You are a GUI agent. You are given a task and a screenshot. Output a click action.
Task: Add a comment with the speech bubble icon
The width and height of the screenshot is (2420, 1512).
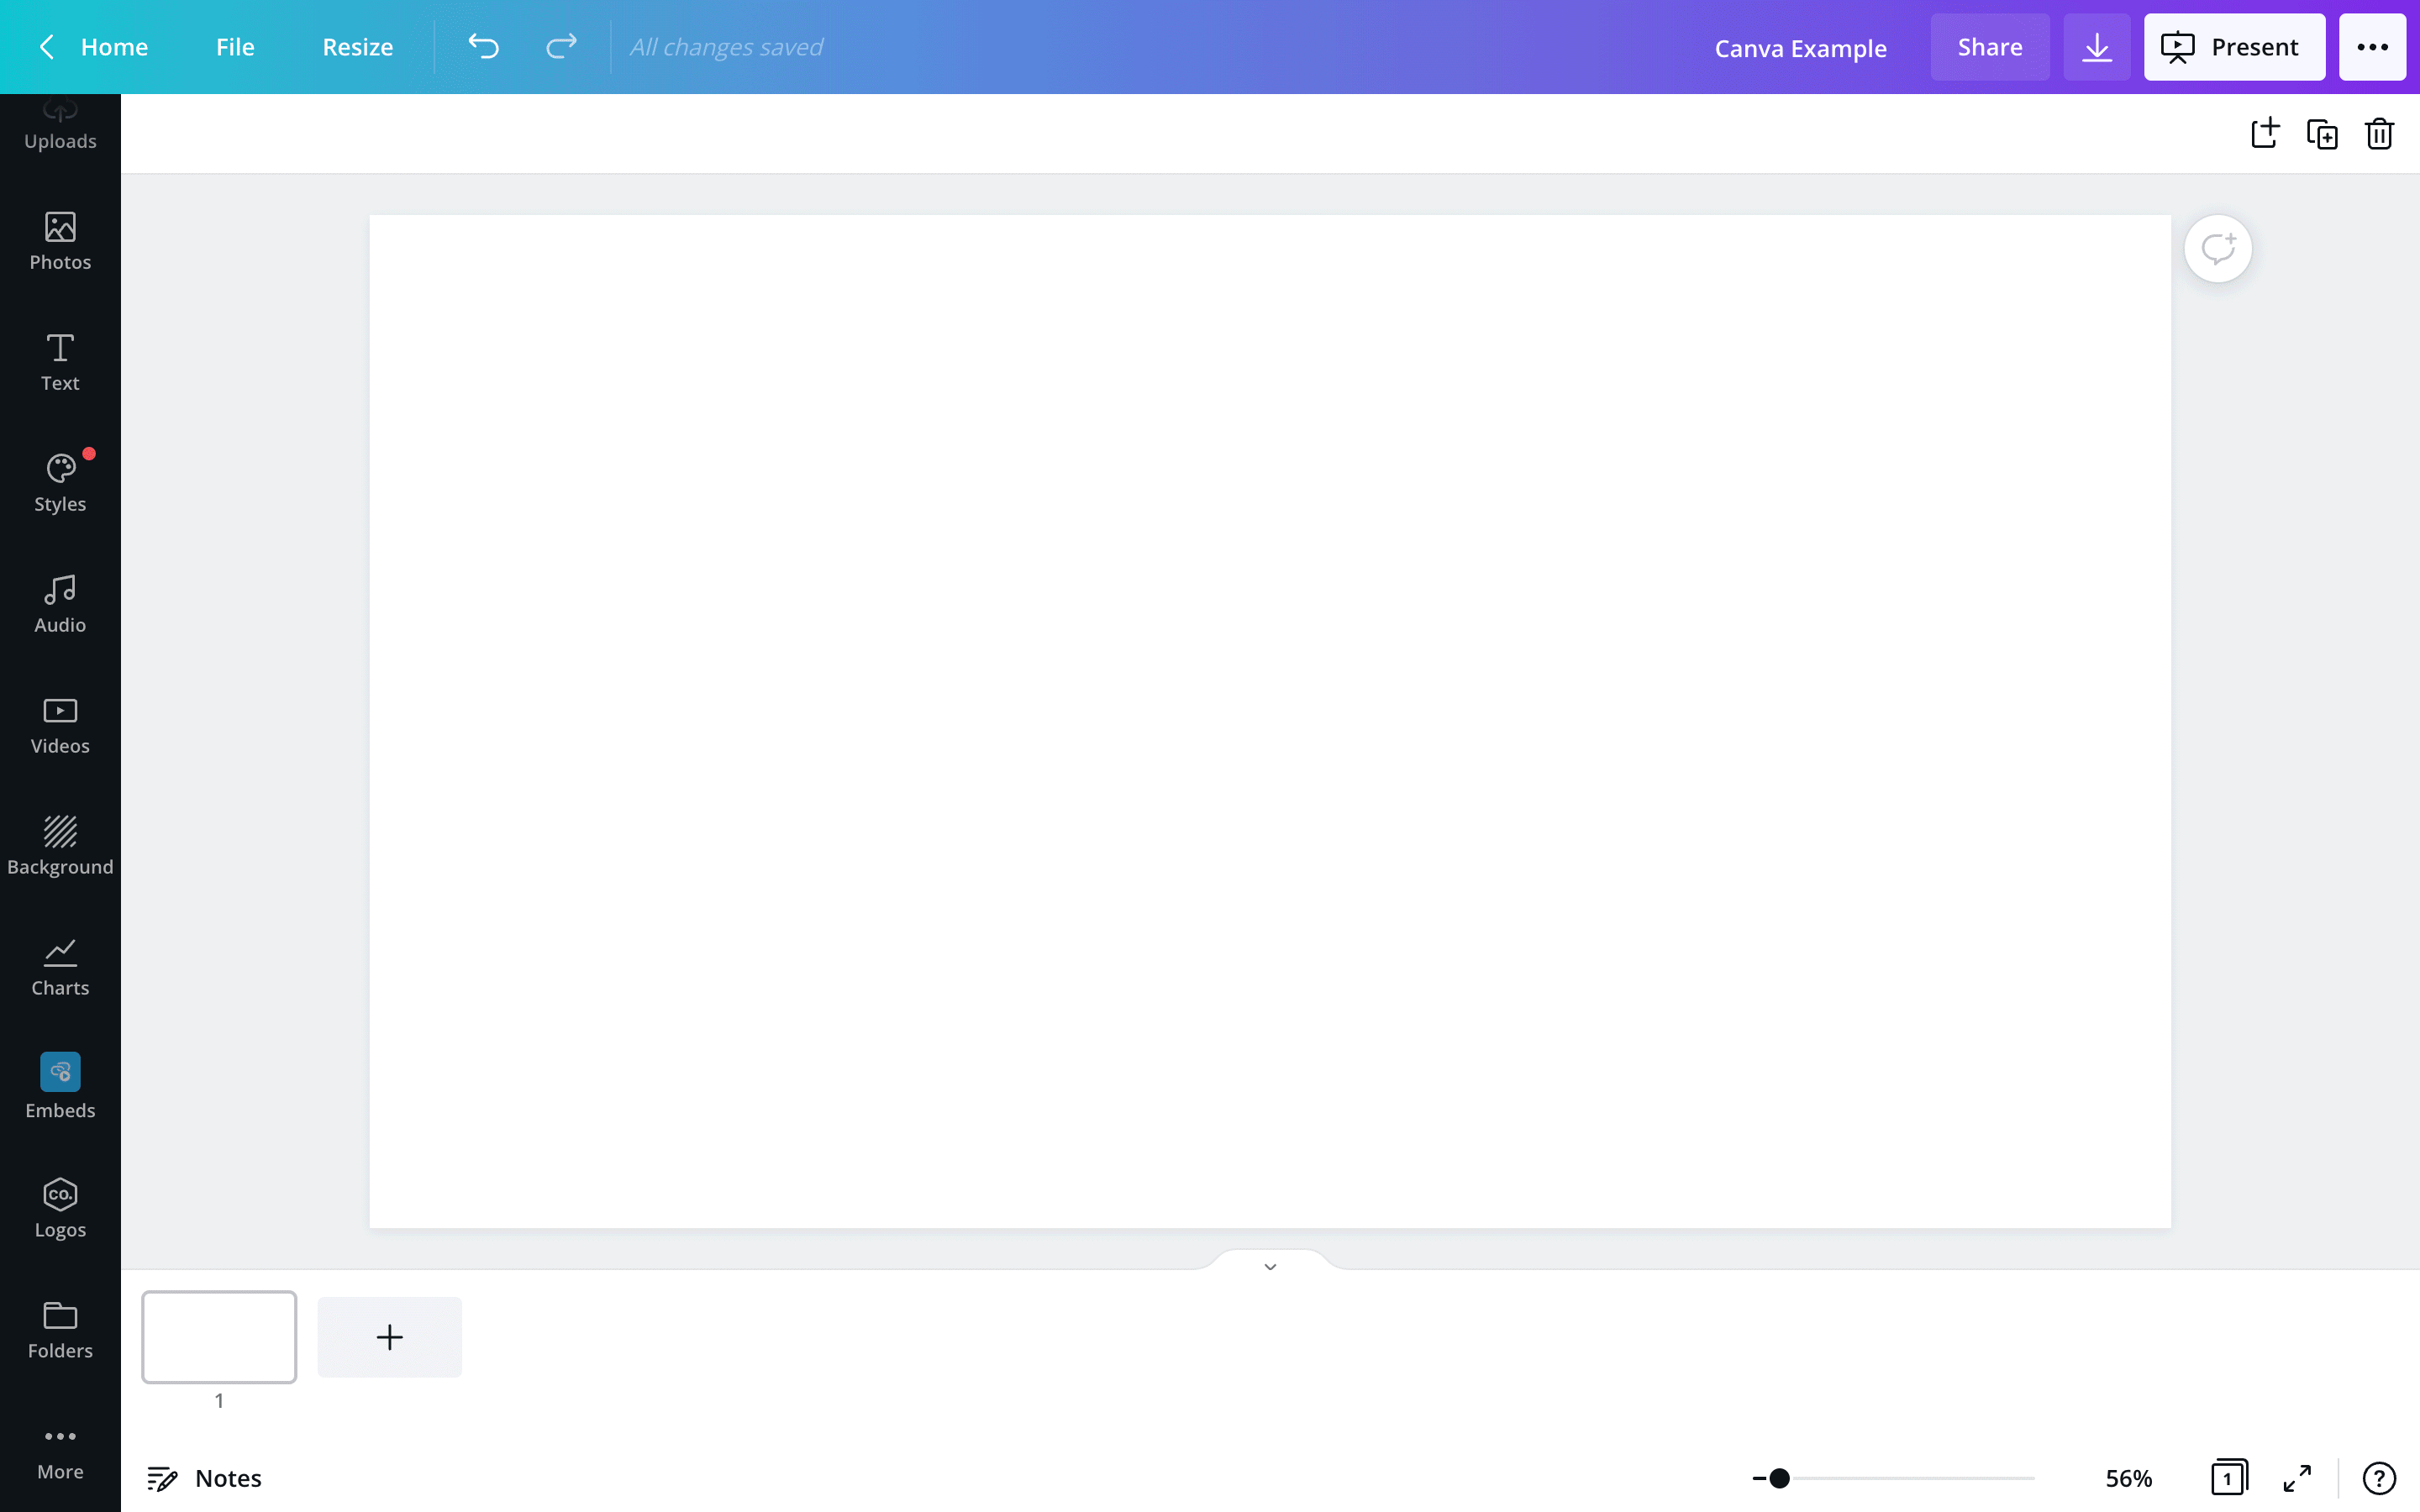point(2217,249)
